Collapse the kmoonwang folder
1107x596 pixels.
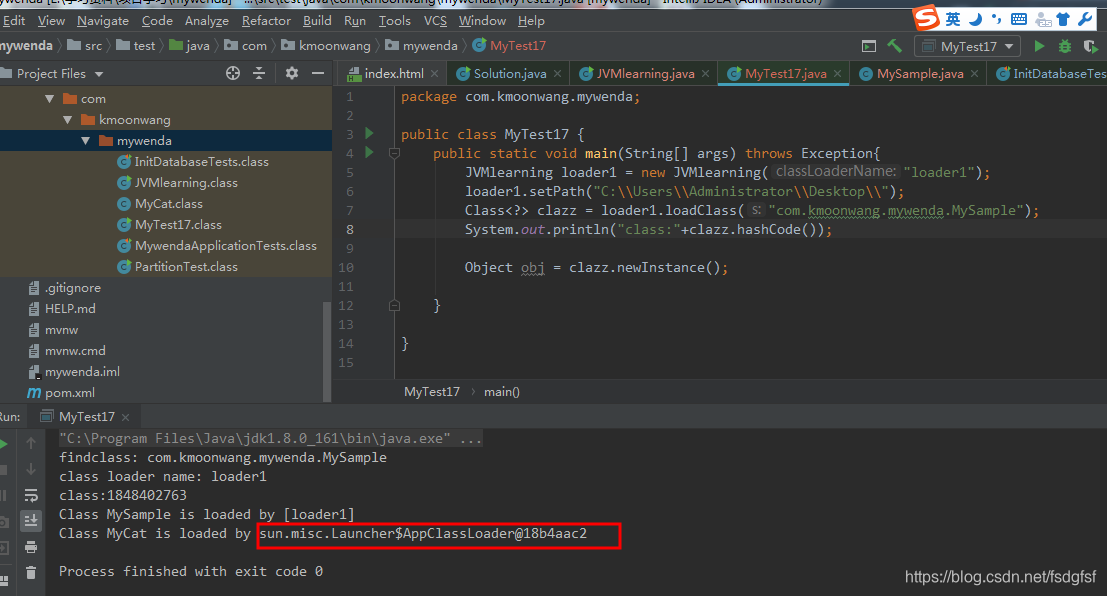pos(68,120)
